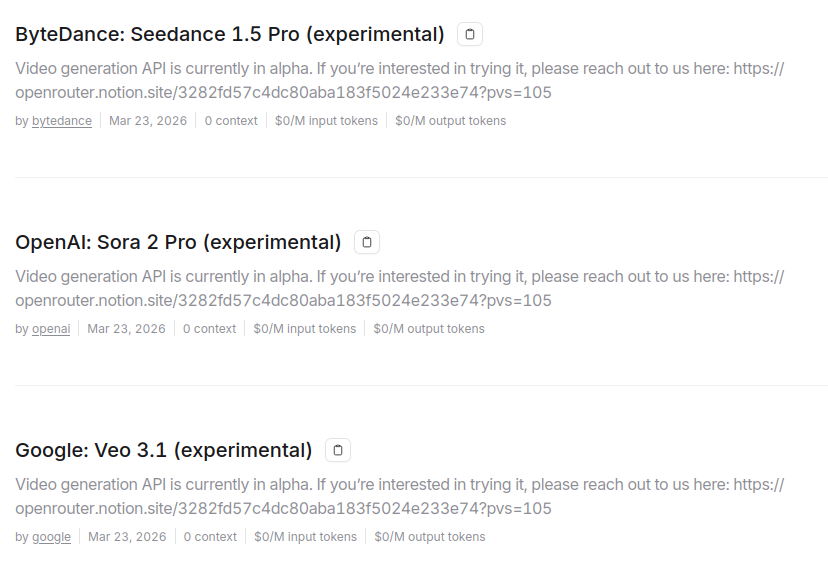828x573 pixels.
Task: Click output tokens price under Veo 3.1
Action: coord(430,537)
